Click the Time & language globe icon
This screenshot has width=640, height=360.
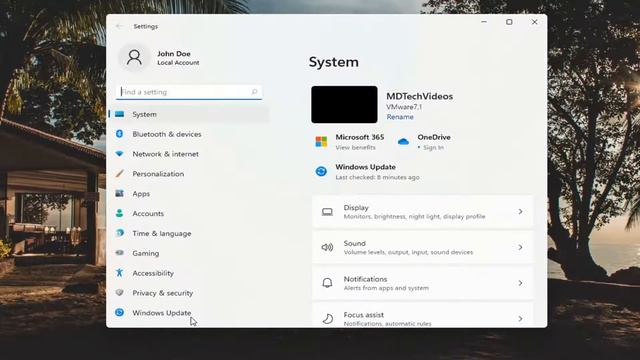point(120,233)
